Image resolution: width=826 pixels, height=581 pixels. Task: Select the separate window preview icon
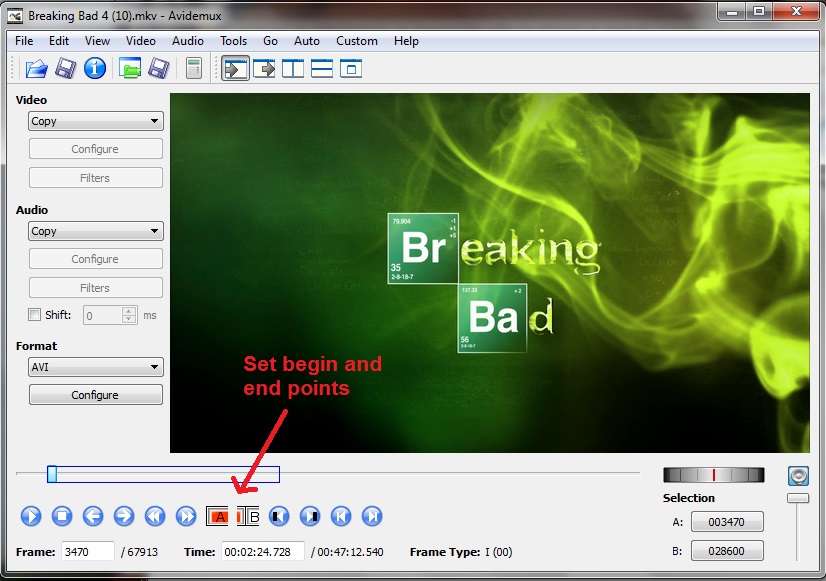click(351, 69)
